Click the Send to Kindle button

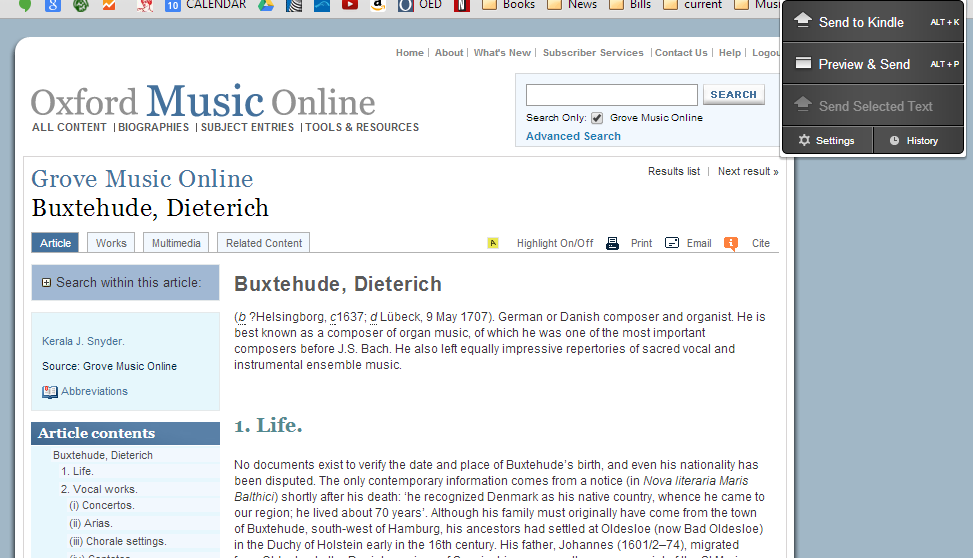tap(873, 22)
